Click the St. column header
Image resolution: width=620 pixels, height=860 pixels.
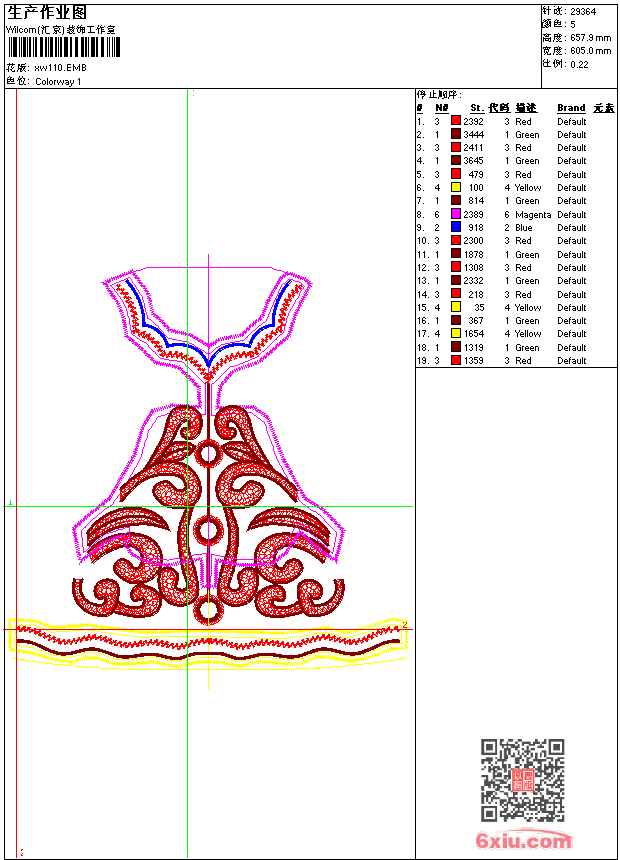pyautogui.click(x=477, y=108)
